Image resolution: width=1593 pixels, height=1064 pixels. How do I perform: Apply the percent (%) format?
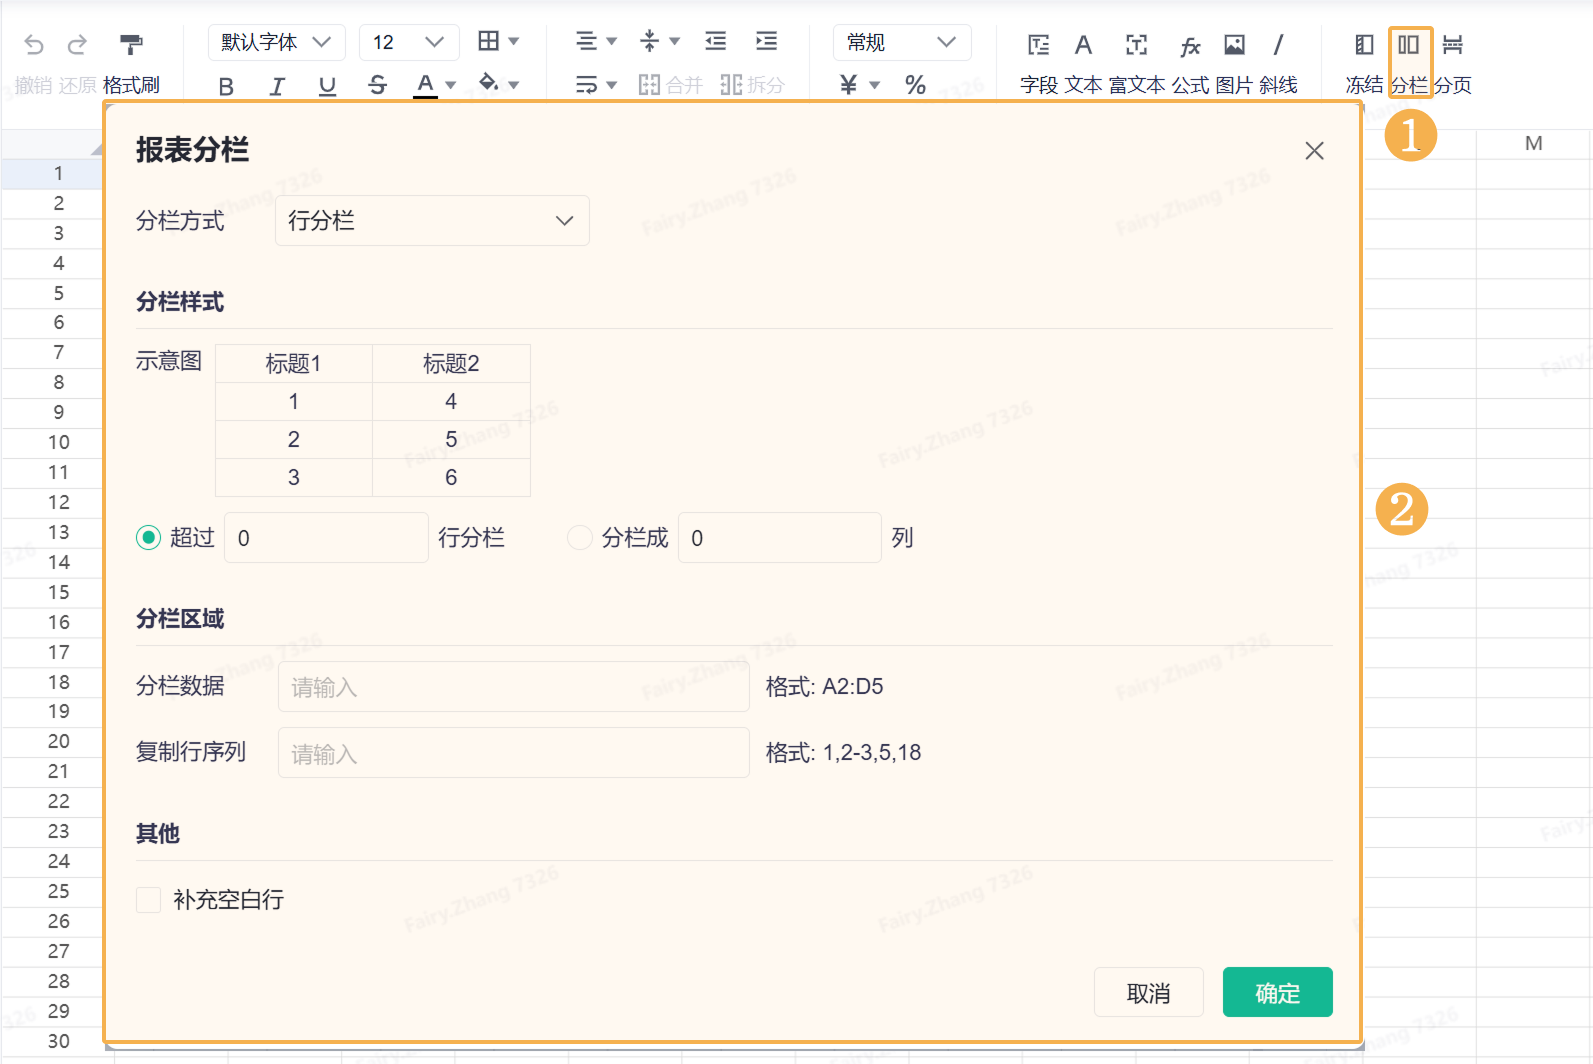915,85
